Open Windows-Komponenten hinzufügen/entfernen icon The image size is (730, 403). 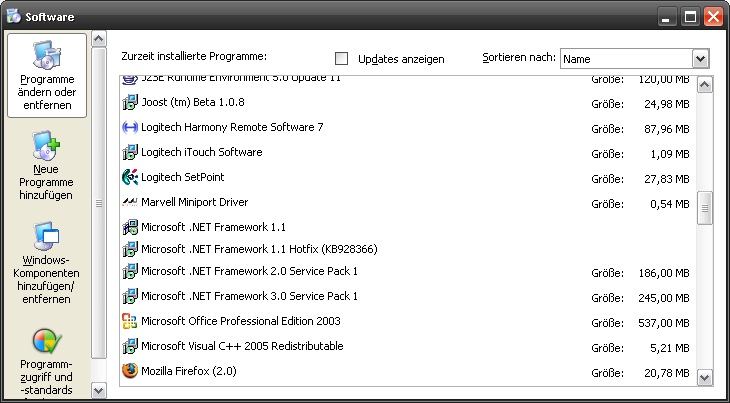coord(47,236)
